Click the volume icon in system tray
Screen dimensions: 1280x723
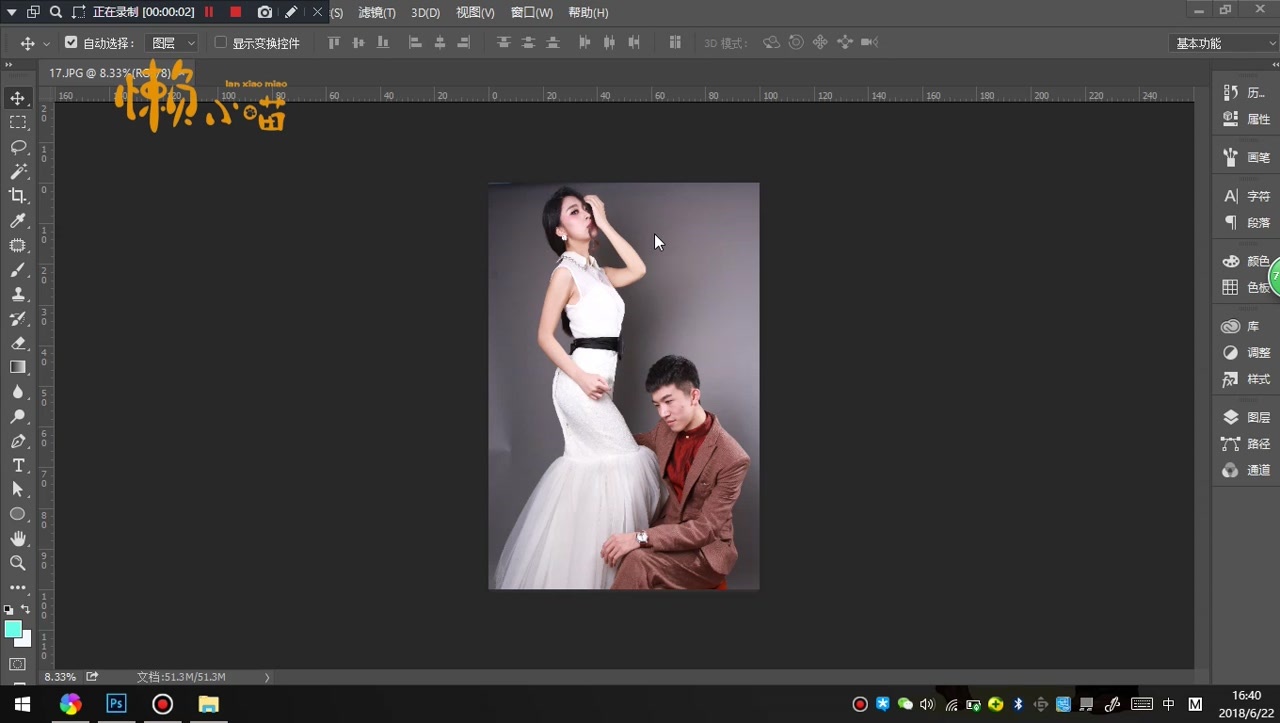click(x=927, y=704)
